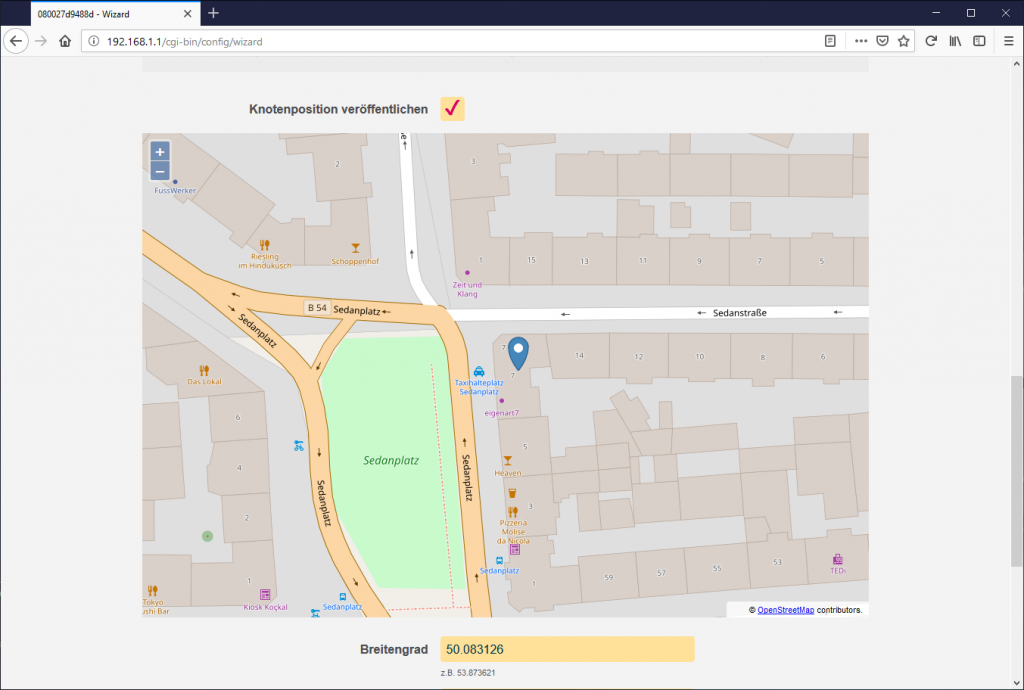Viewport: 1024px width, 690px height.
Task: Click the blue location marker pin
Action: (x=518, y=353)
